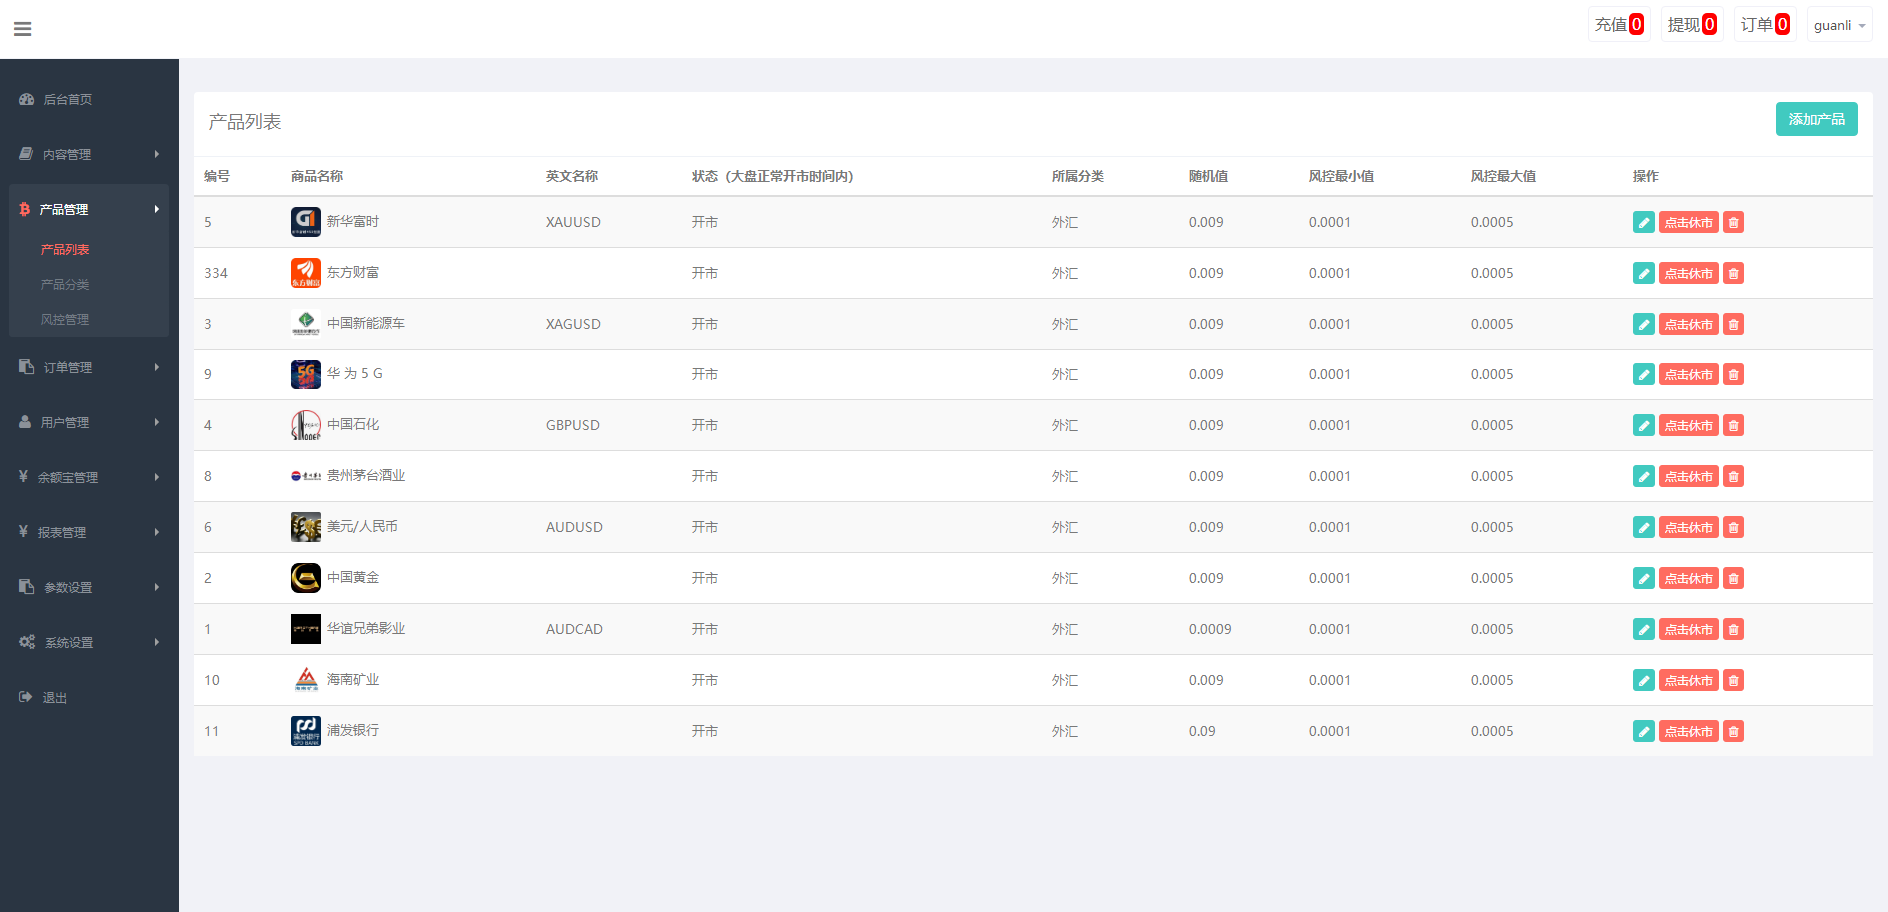Click the edit pencil for 东方财富
Viewport: 1888px width, 912px height.
click(x=1643, y=273)
